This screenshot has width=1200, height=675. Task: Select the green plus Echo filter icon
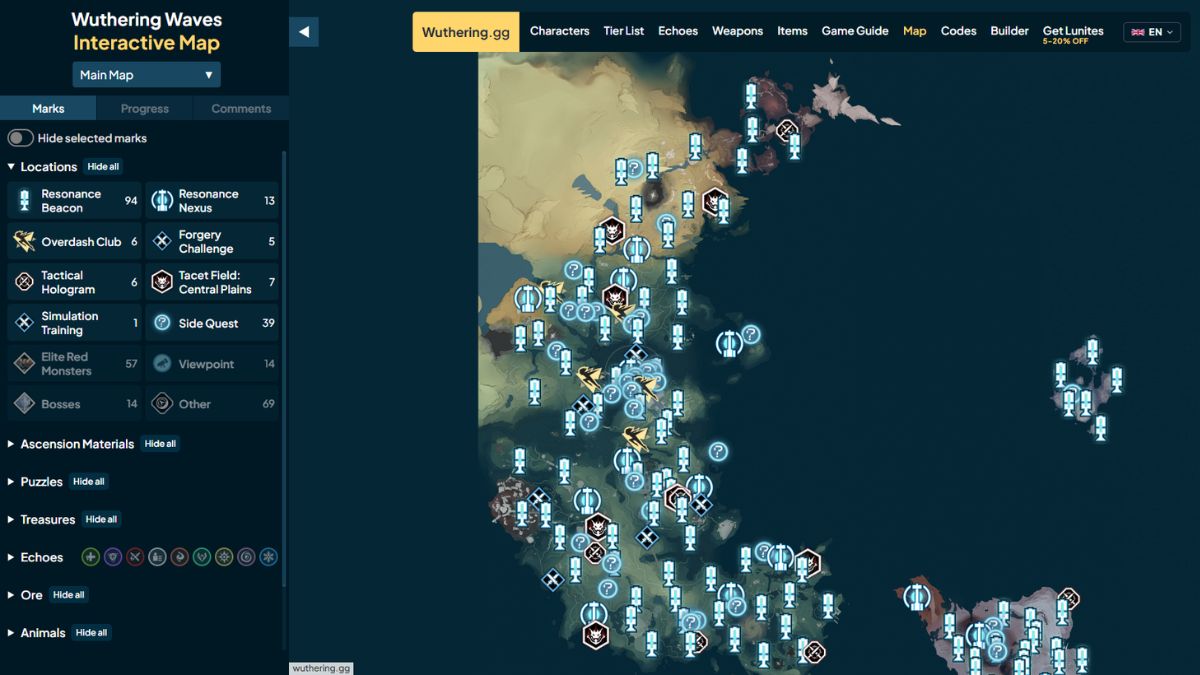(91, 557)
